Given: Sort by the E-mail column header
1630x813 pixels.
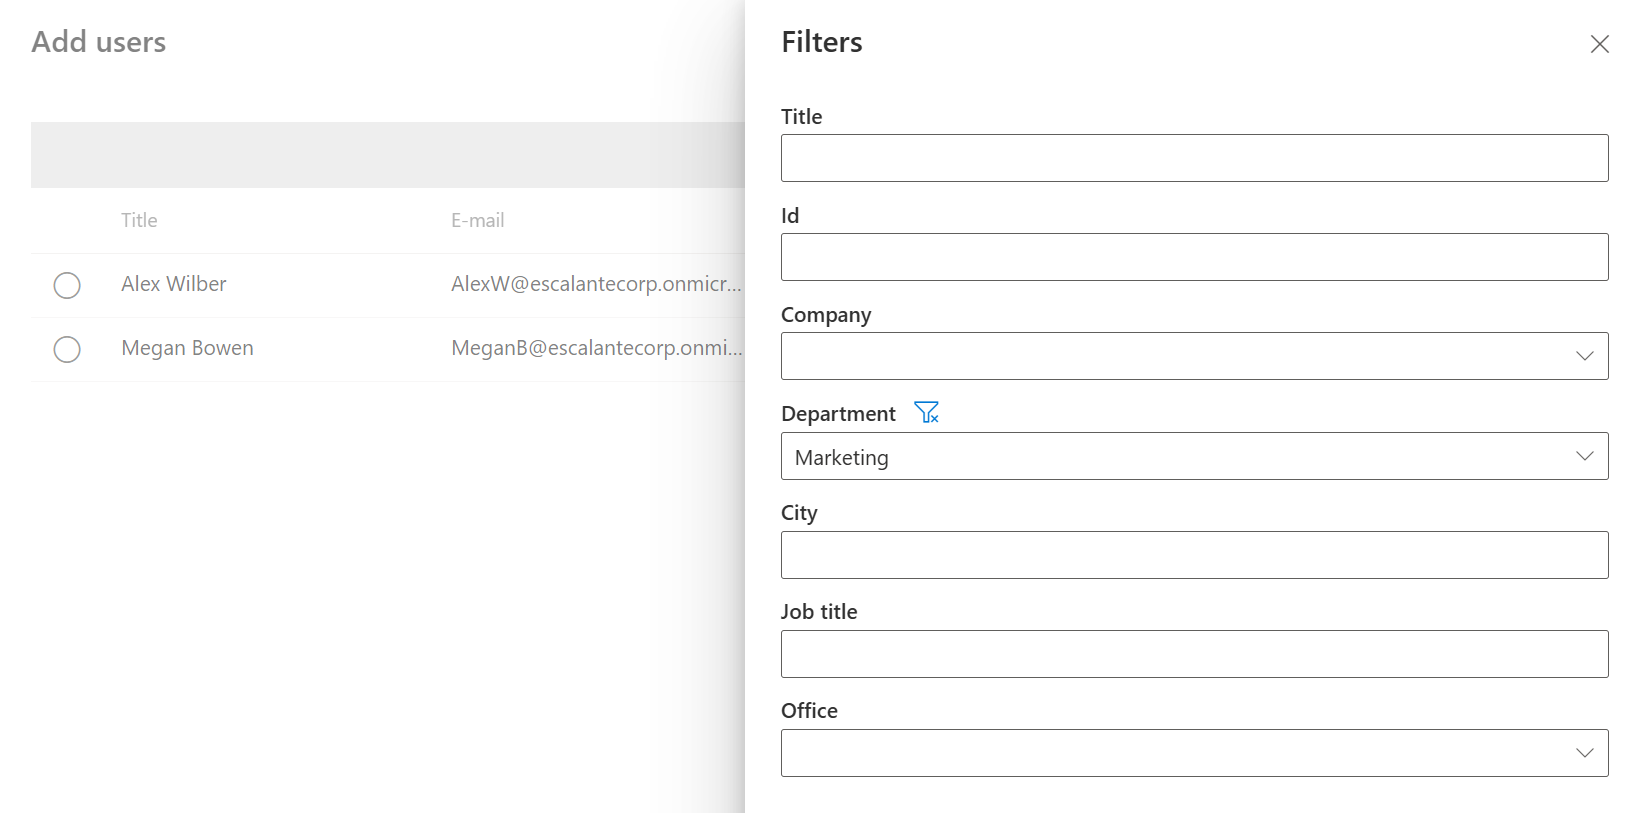Looking at the screenshot, I should (x=477, y=220).
